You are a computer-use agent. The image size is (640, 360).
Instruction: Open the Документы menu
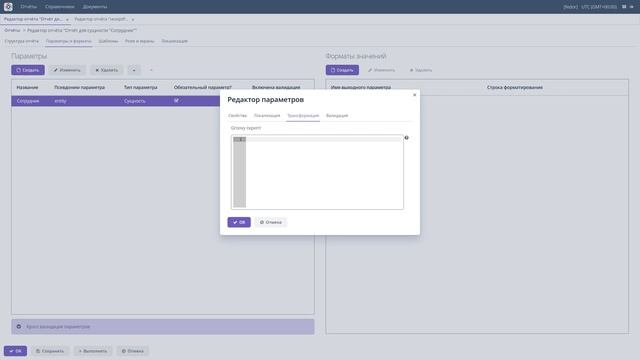tap(95, 7)
